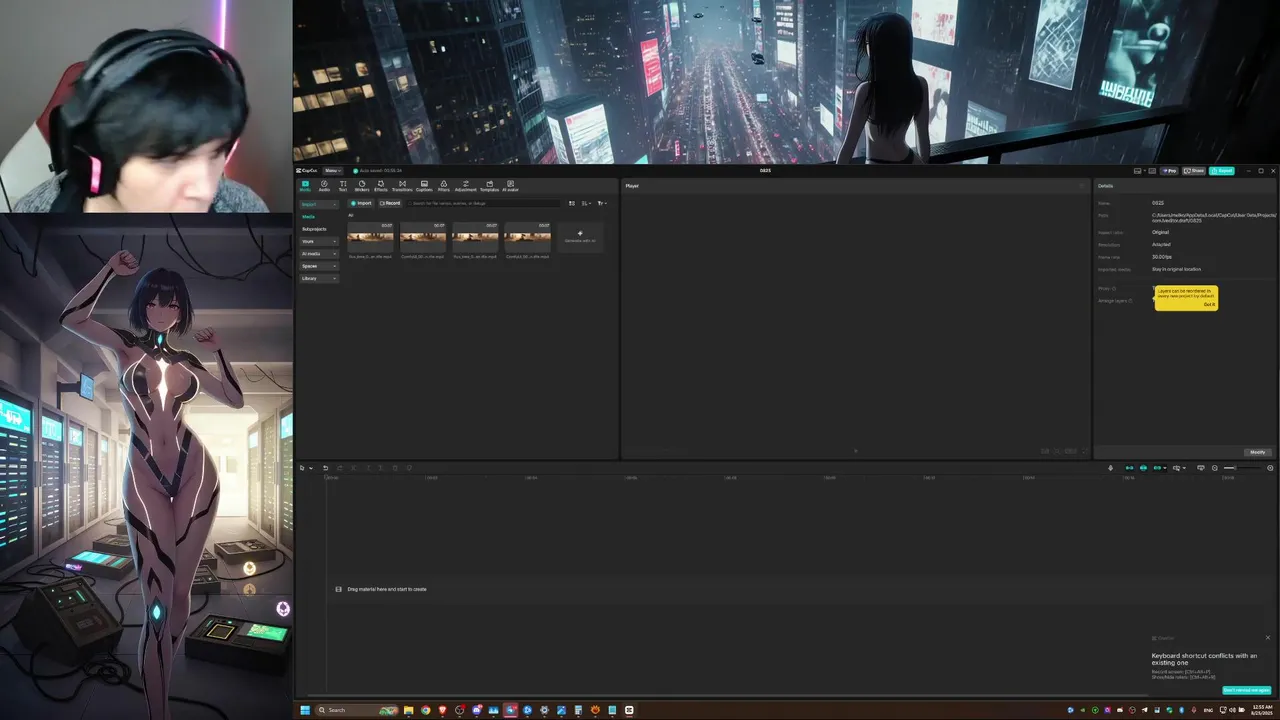Click the Import button
The height and width of the screenshot is (720, 1280).
(361, 203)
